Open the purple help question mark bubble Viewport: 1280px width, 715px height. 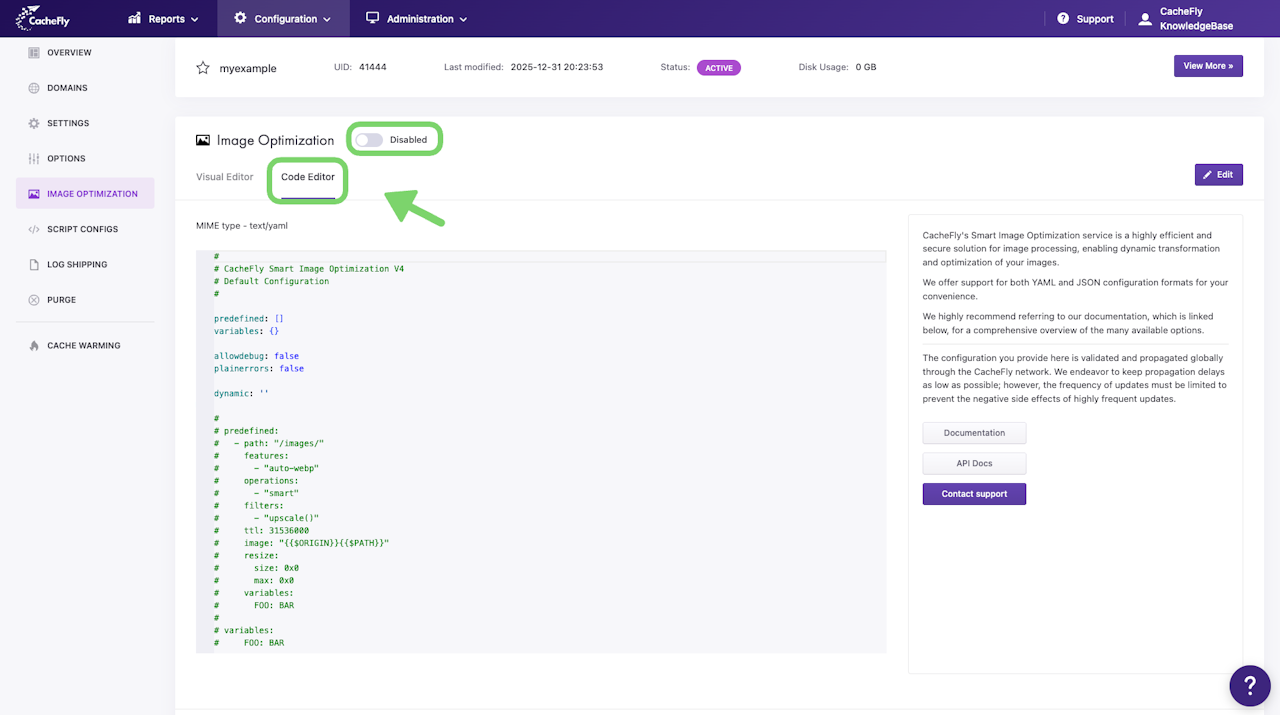coord(1249,686)
